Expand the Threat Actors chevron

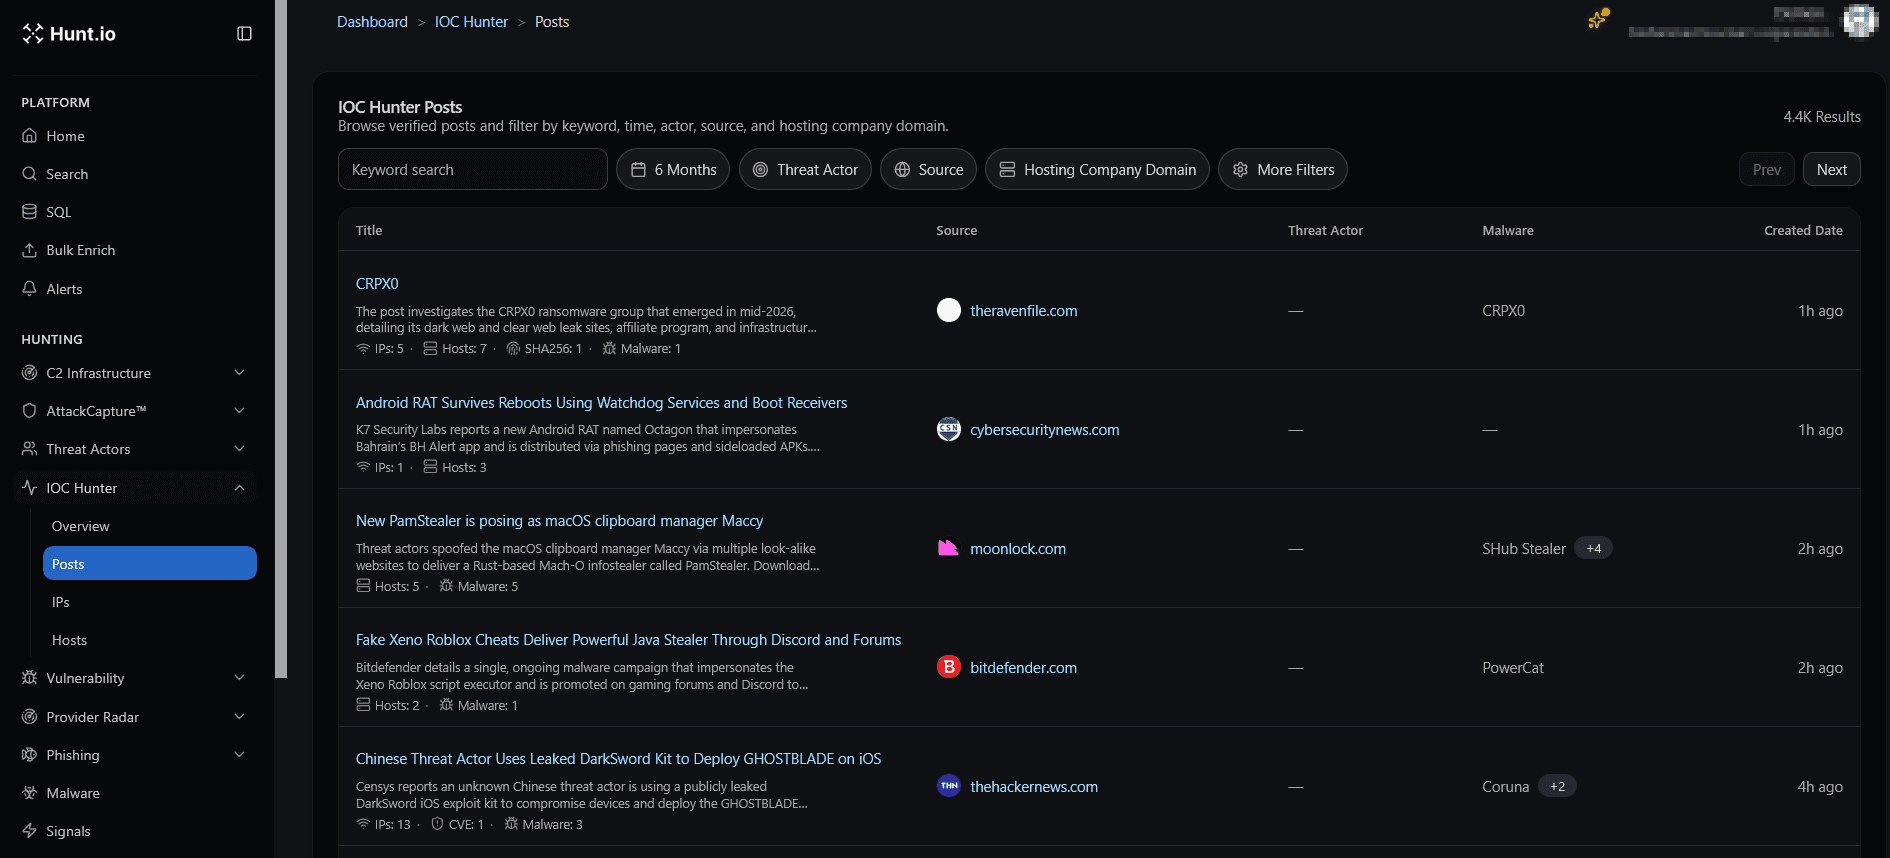[240, 449]
